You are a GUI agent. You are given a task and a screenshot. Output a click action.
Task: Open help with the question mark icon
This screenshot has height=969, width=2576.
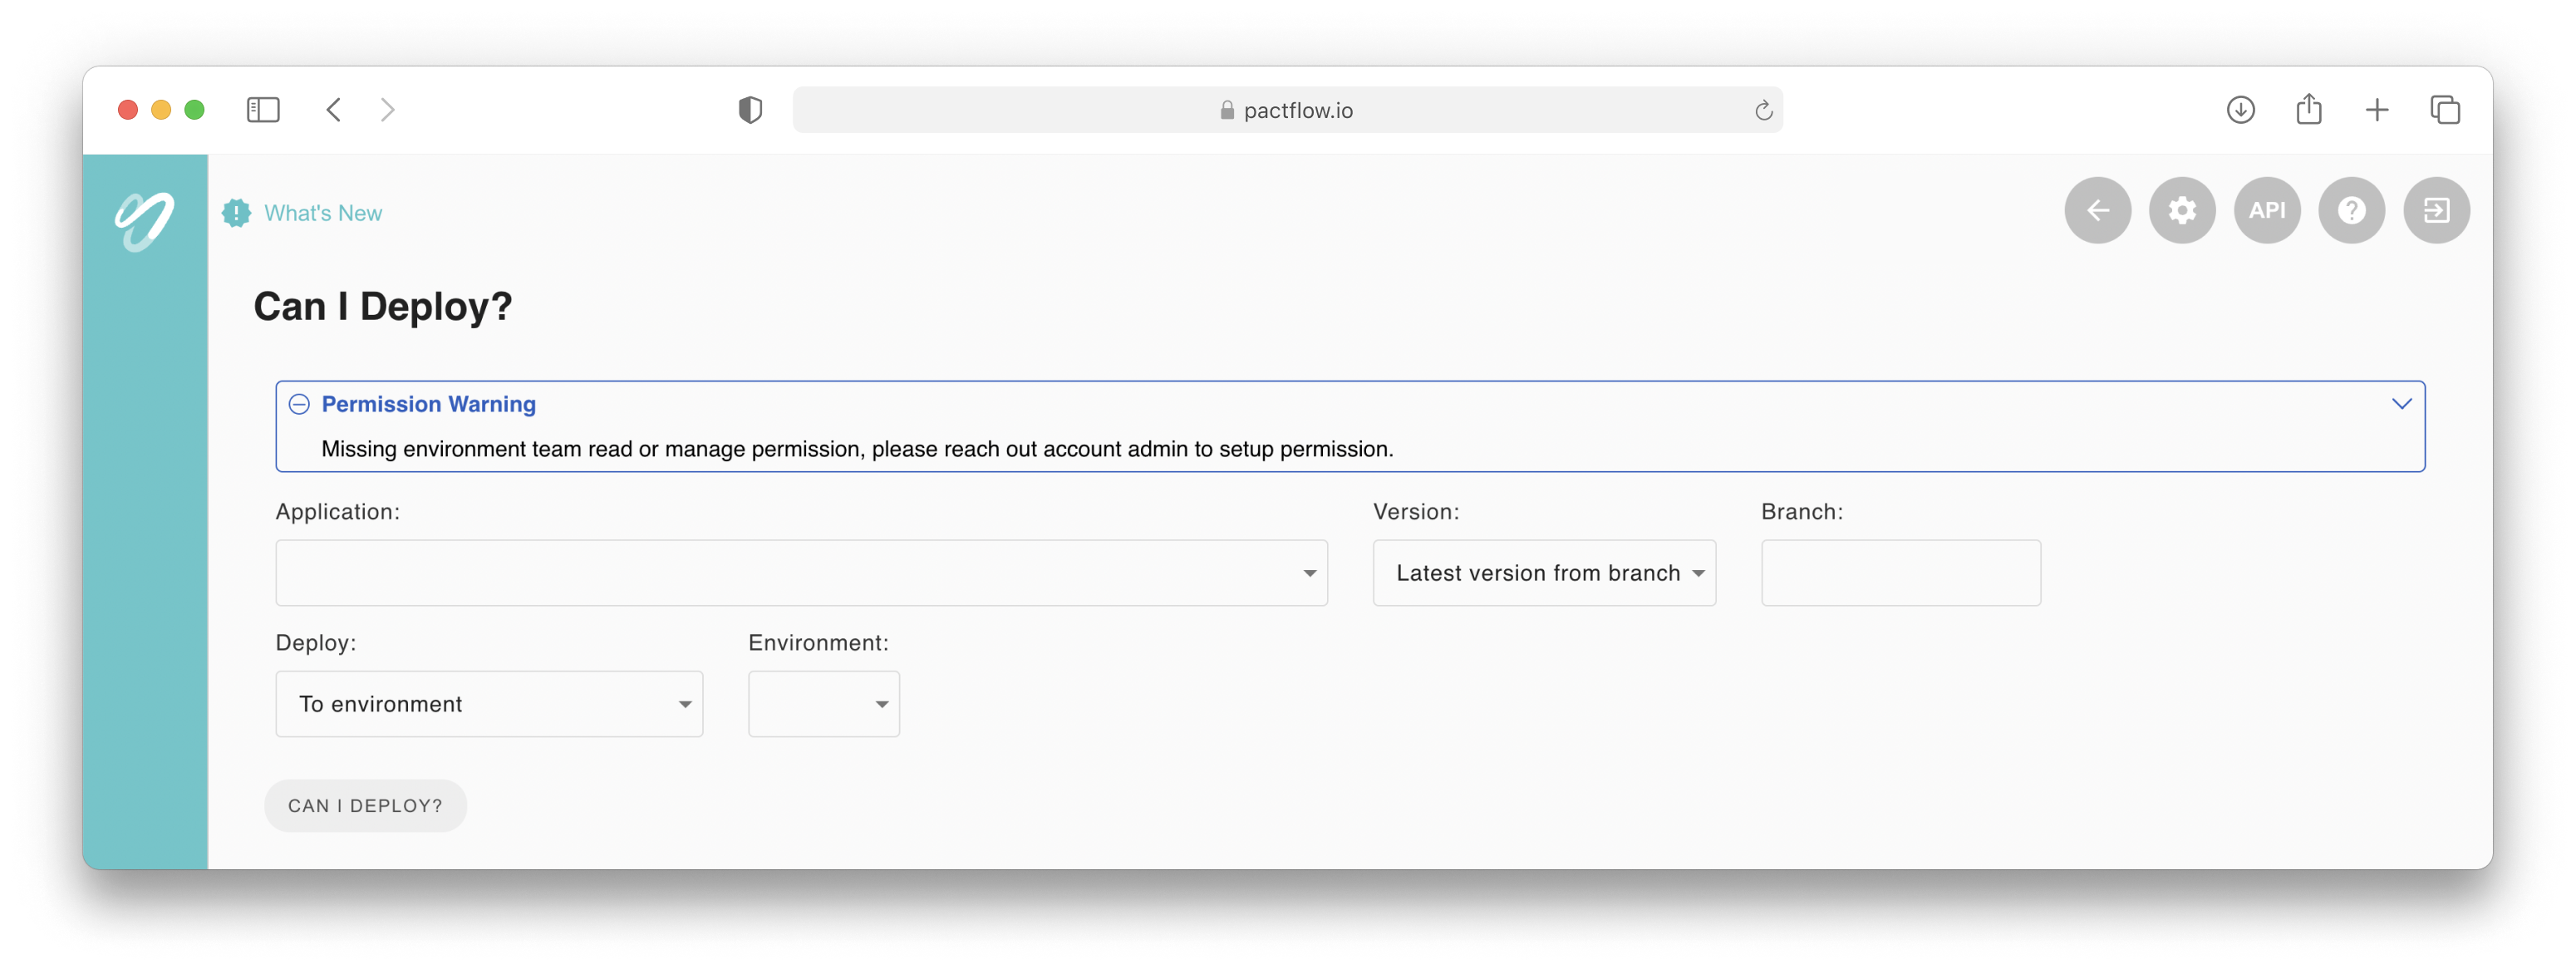pyautogui.click(x=2351, y=210)
